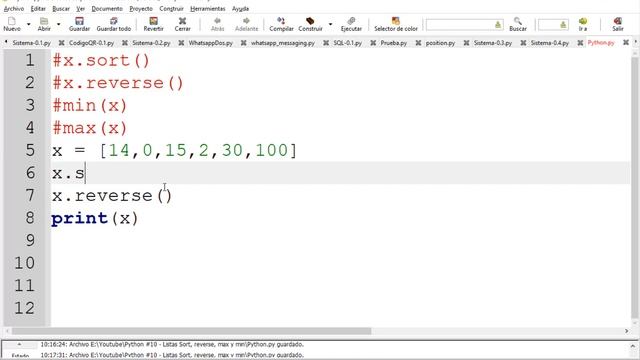
Task: Click the print(x) statement on line 8
Action: coord(95,218)
